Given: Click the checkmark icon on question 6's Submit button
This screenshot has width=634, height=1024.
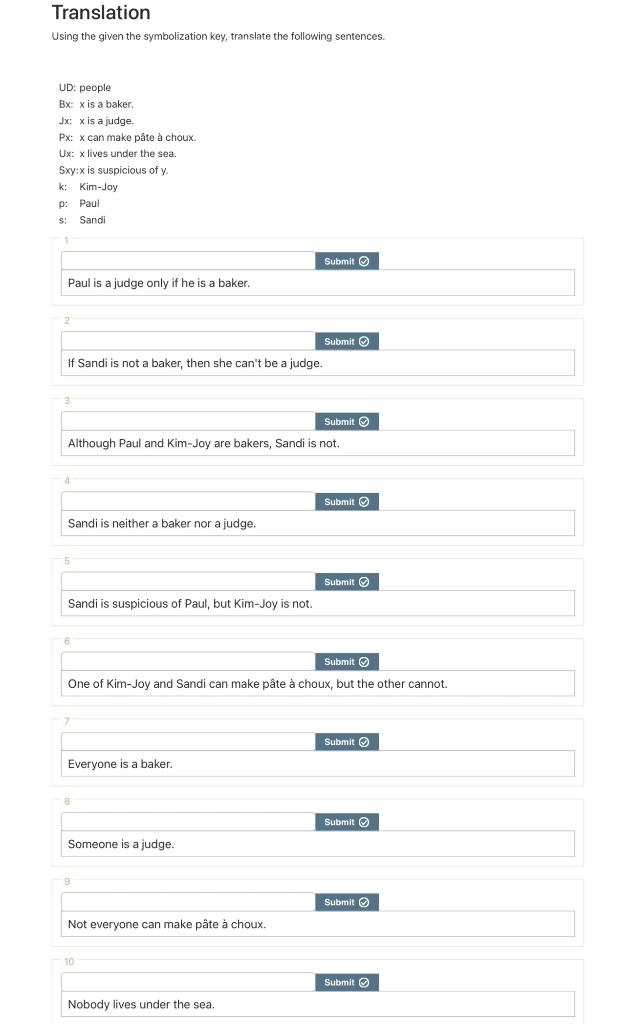Looking at the screenshot, I should [x=364, y=661].
